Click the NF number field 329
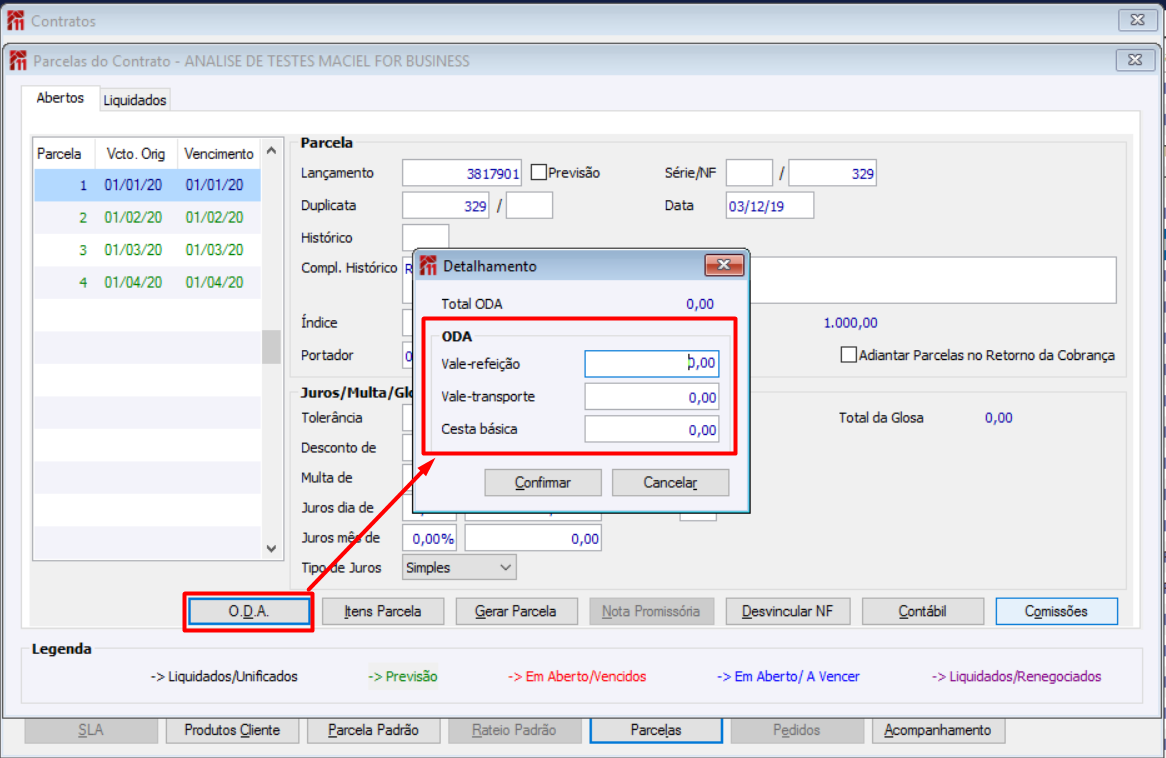The width and height of the screenshot is (1166, 758). coord(833,173)
